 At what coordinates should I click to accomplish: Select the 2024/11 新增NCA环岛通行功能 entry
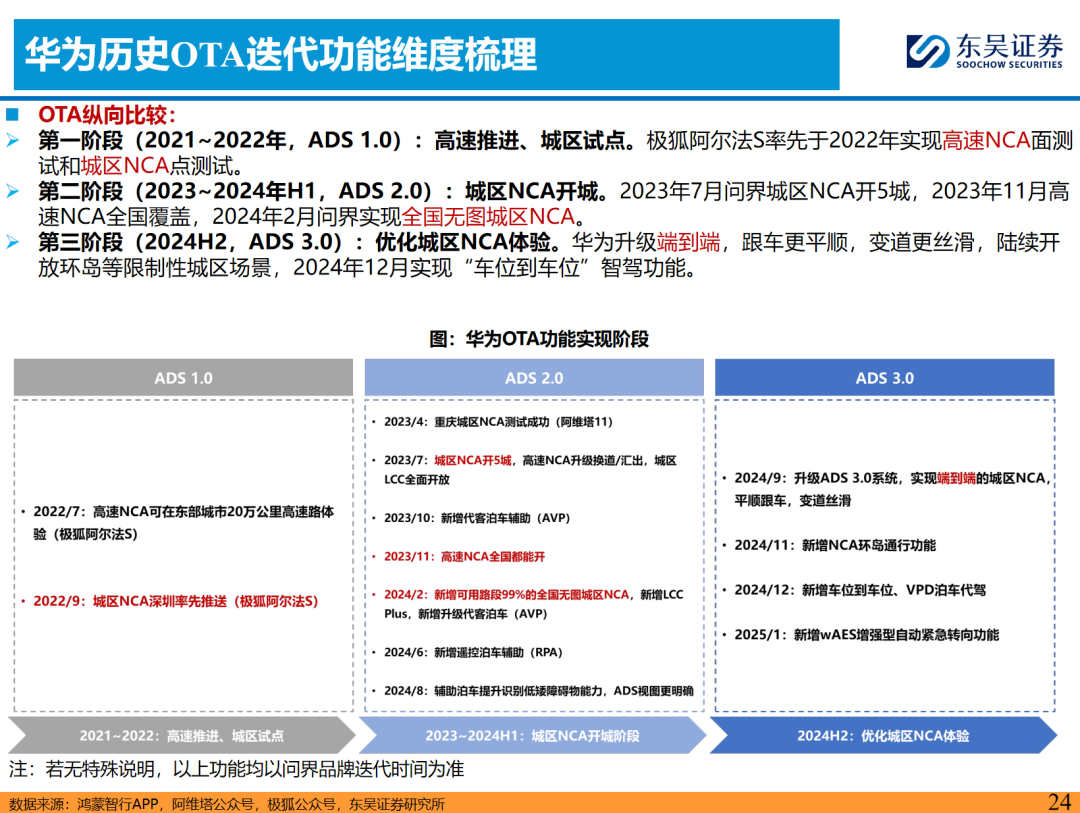click(829, 546)
